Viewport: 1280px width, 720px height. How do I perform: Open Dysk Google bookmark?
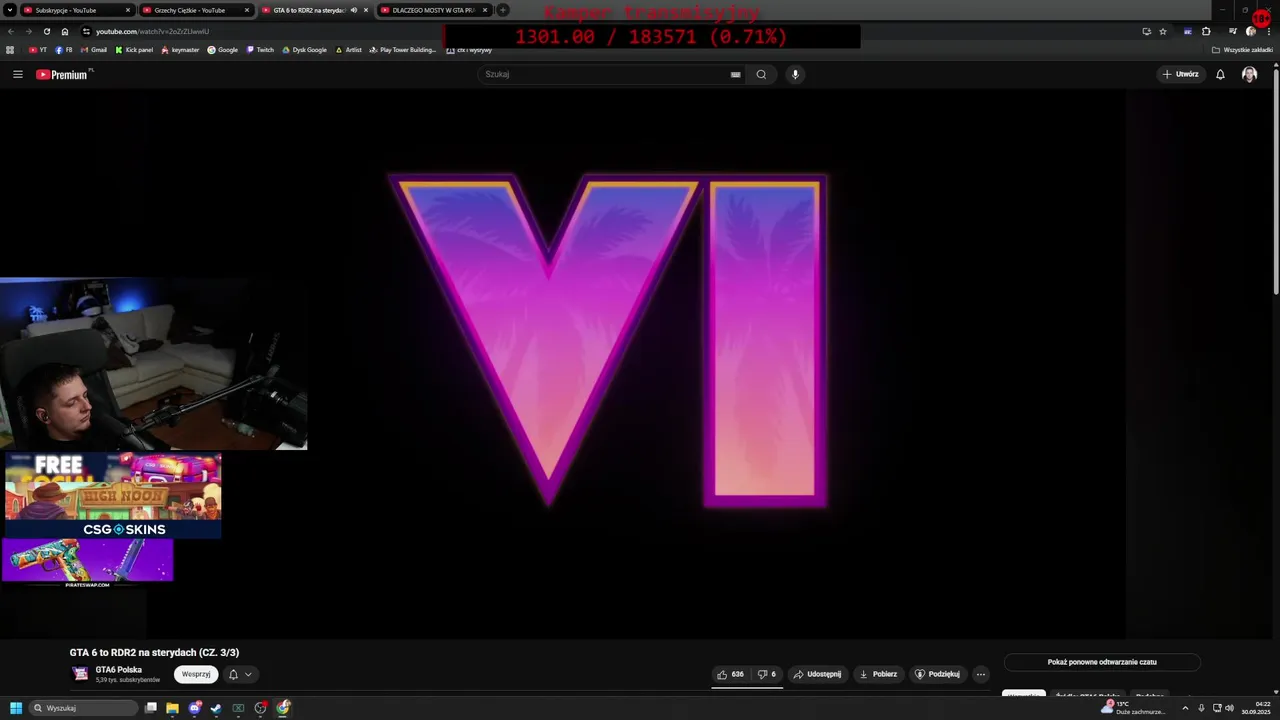[304, 50]
